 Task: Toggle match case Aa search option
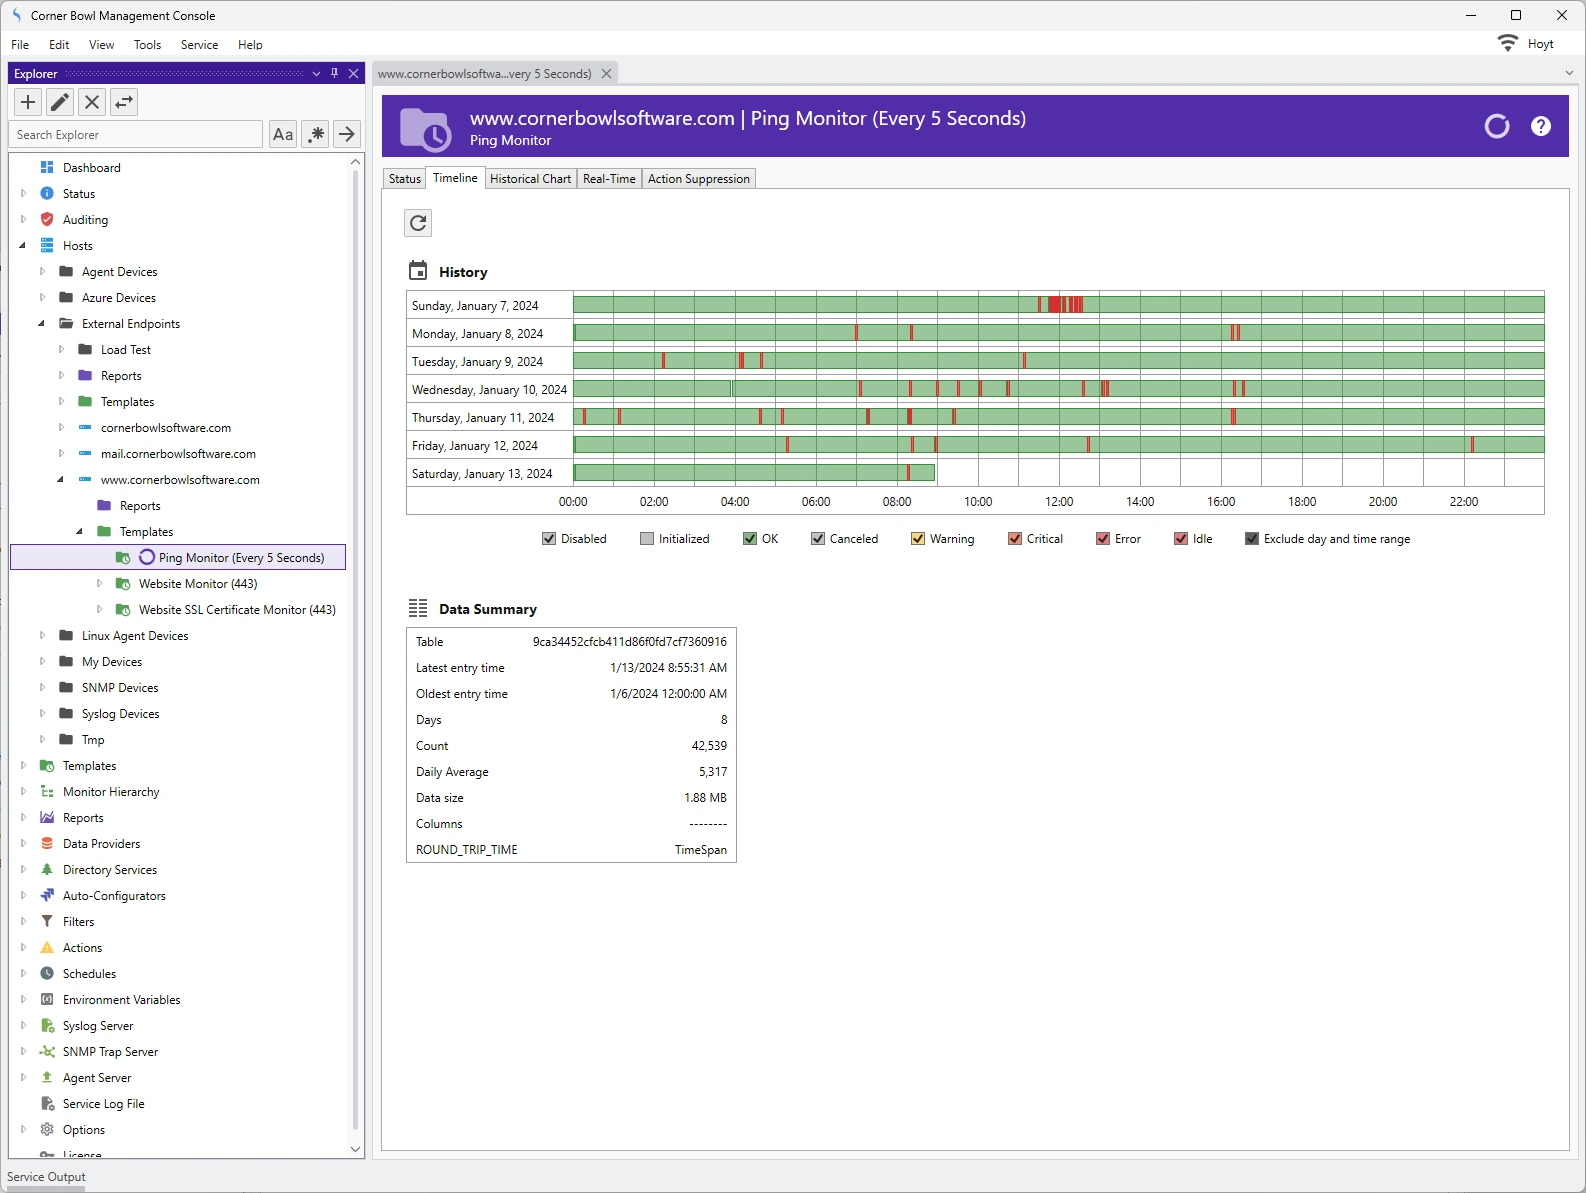coord(283,134)
